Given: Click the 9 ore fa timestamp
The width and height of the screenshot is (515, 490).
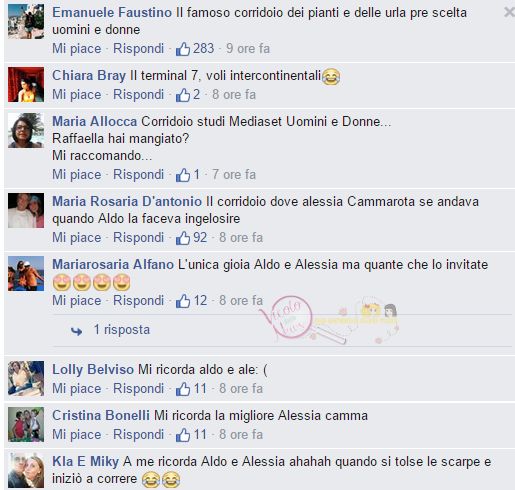Looking at the screenshot, I should point(248,49).
